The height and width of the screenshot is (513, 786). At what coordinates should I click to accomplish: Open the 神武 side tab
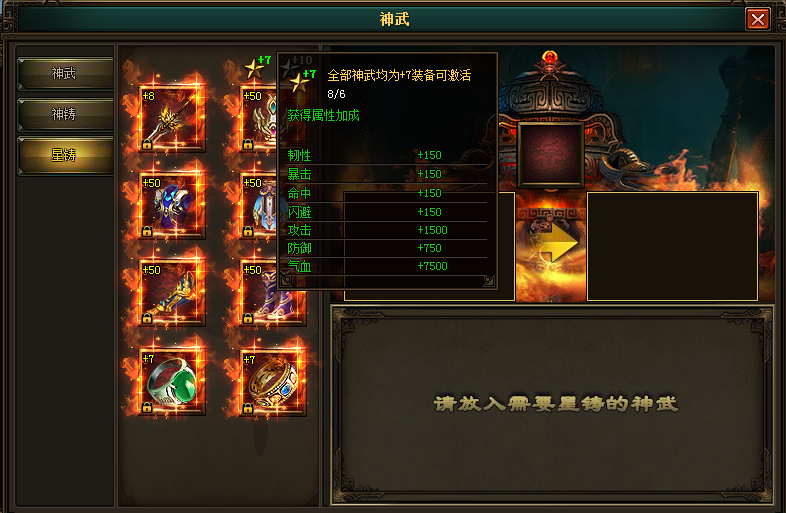click(x=65, y=74)
